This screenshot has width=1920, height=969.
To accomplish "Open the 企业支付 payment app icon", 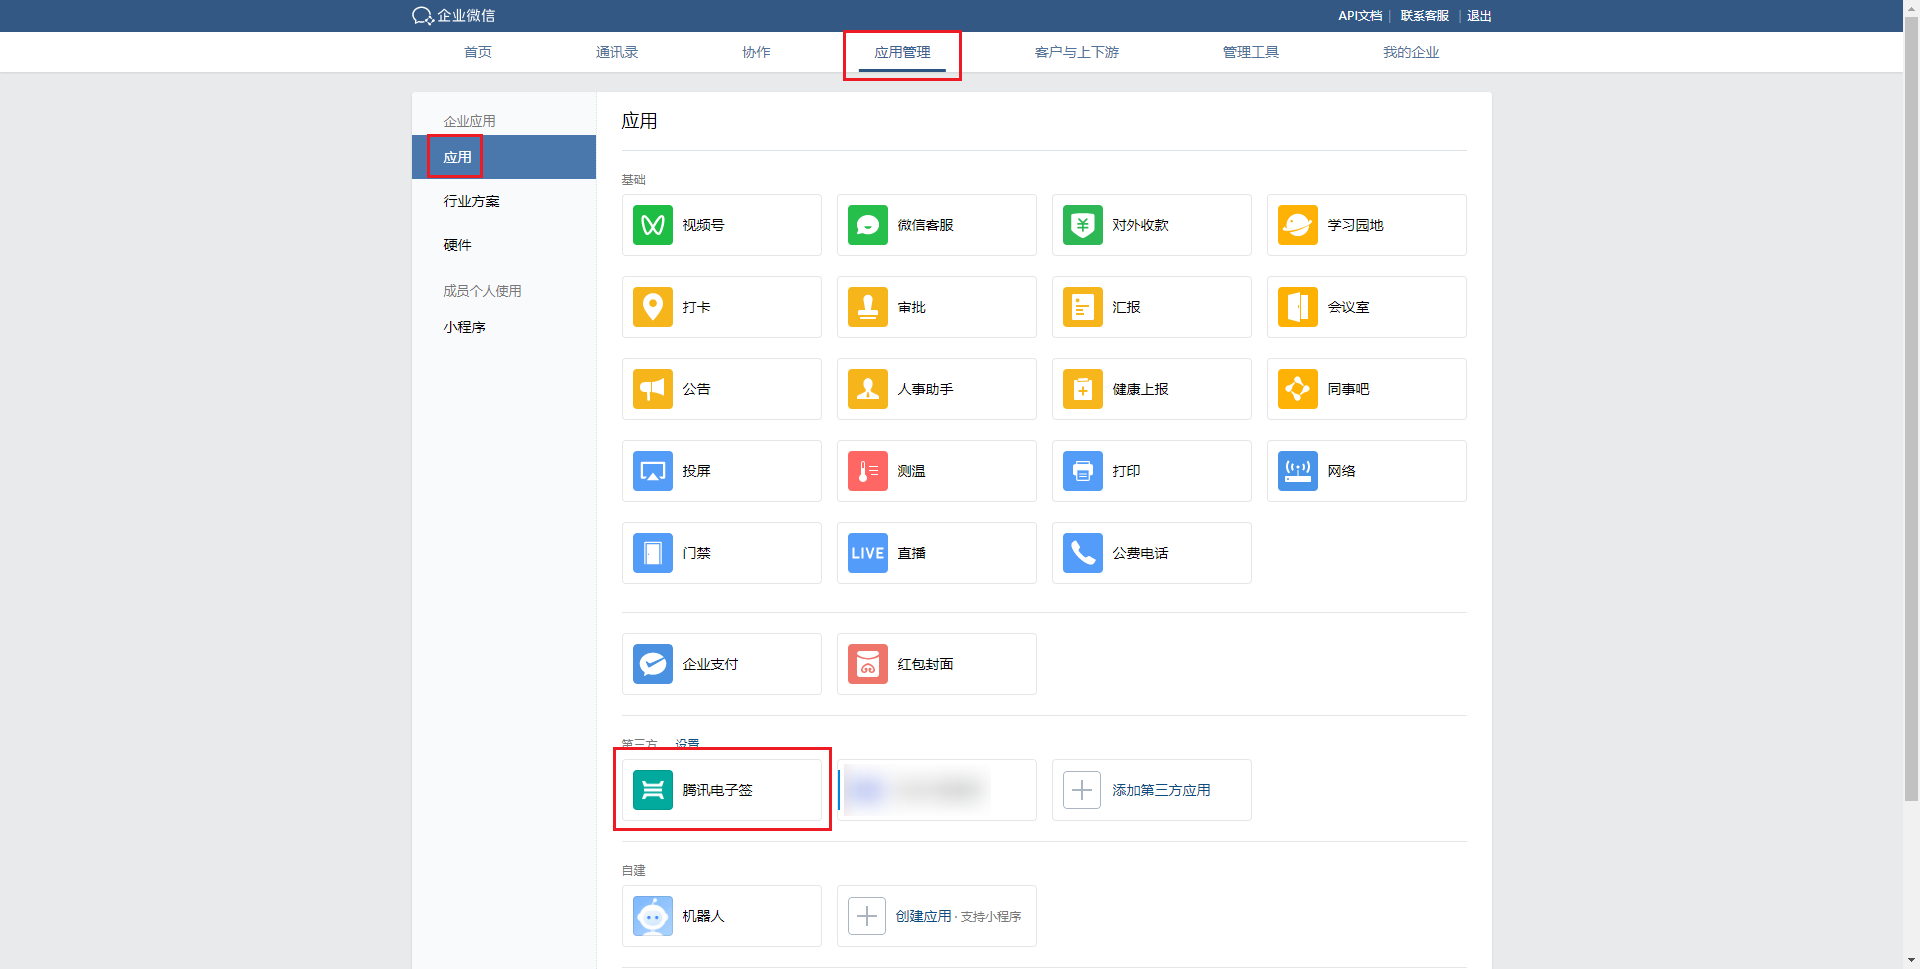I will 653,664.
